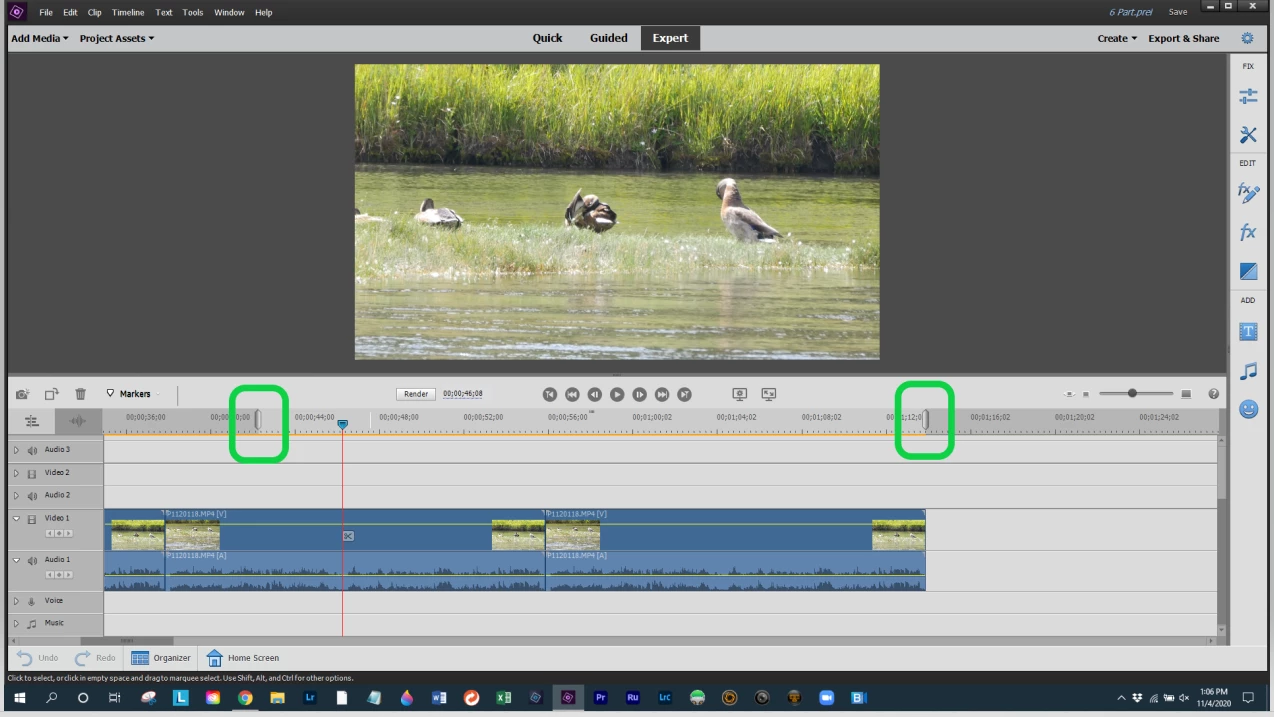
Task: Click the Freeze Frame camera icon
Action: point(22,394)
